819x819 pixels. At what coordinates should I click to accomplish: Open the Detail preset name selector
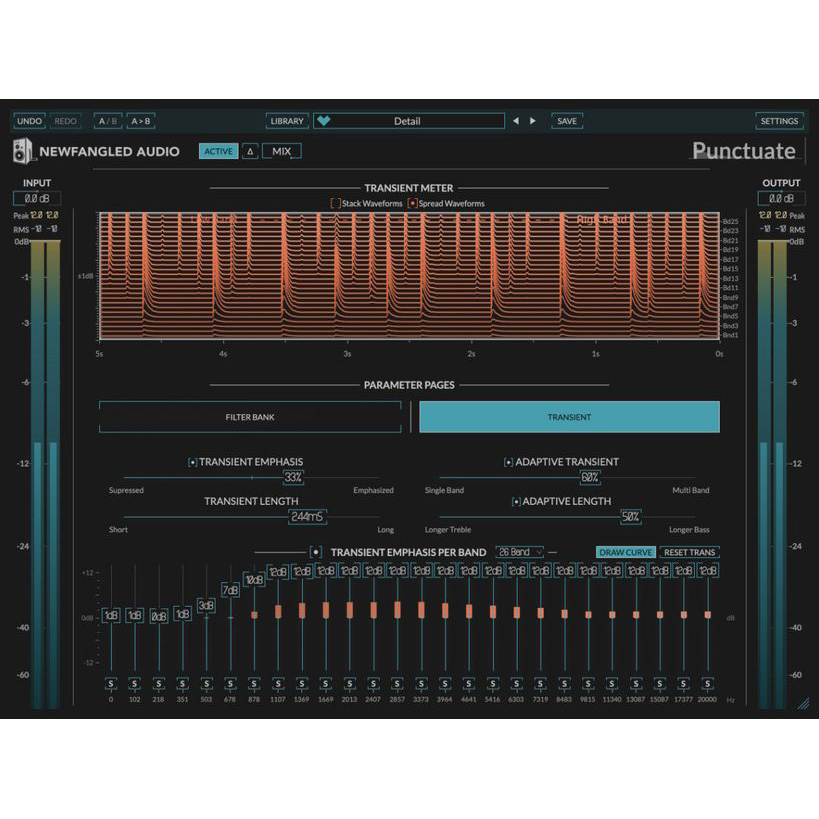pos(409,121)
